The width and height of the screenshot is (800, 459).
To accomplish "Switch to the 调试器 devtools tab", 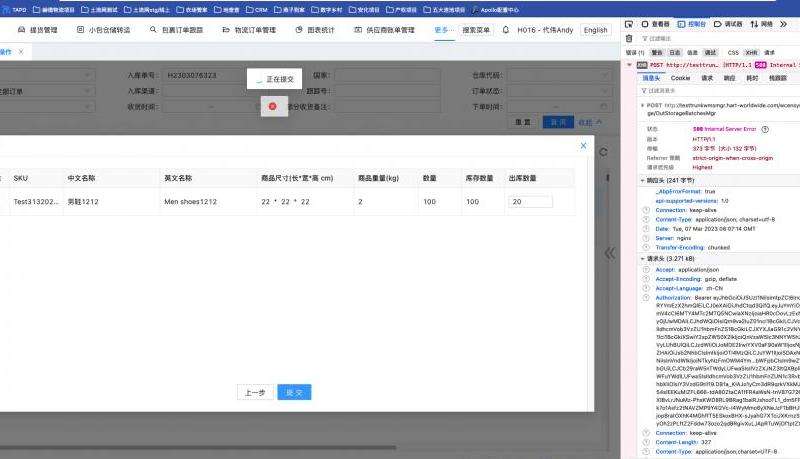I will 728,24.
